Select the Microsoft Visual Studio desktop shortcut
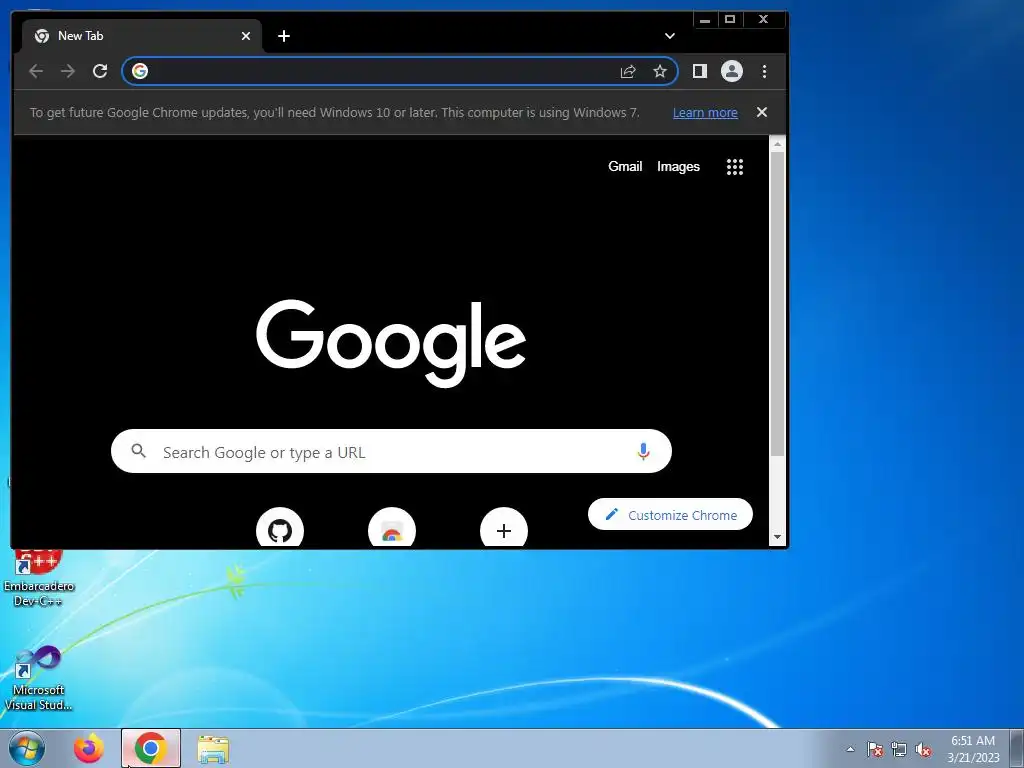Screen dimensions: 1024x768 (x=38, y=679)
